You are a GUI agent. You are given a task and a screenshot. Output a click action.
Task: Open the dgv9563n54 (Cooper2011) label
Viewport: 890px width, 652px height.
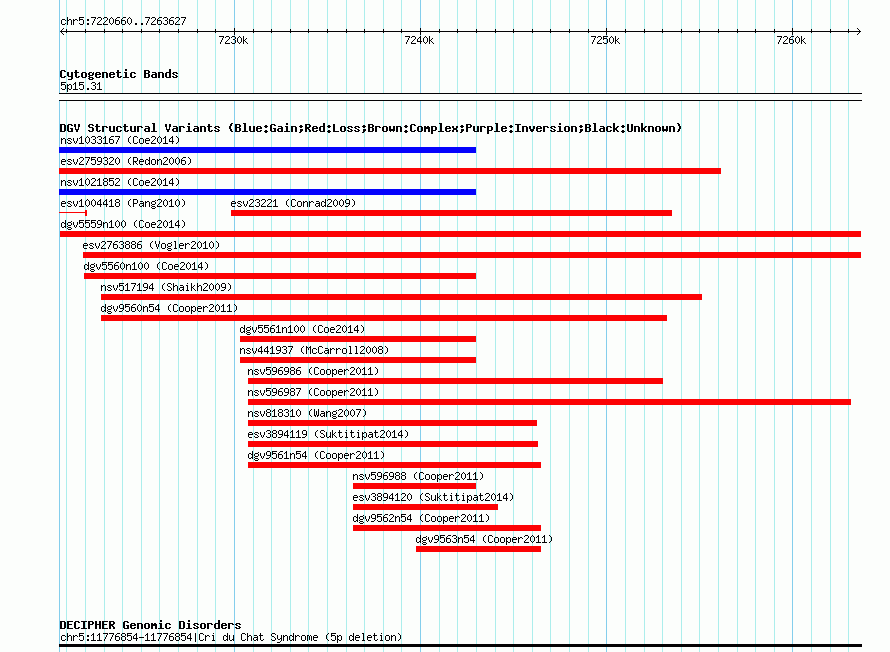click(484, 539)
